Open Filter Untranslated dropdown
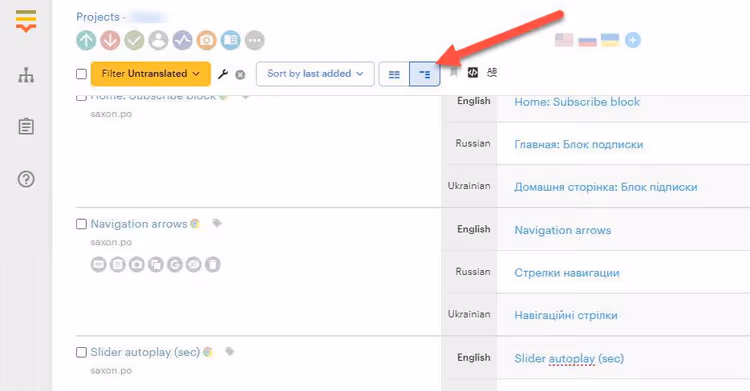Screen dimensions: 750x391 pos(151,74)
